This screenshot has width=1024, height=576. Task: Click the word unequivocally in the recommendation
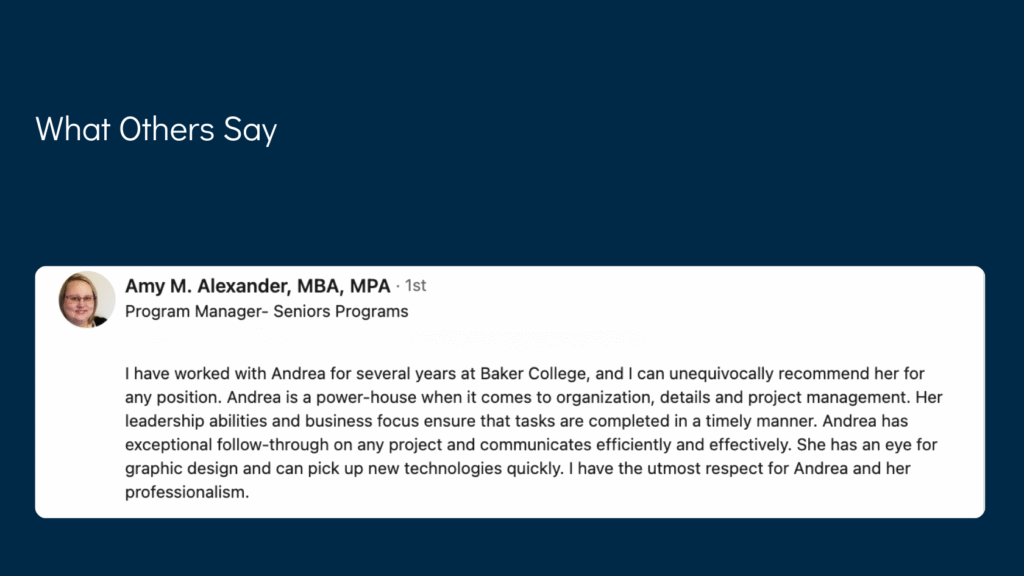click(721, 374)
